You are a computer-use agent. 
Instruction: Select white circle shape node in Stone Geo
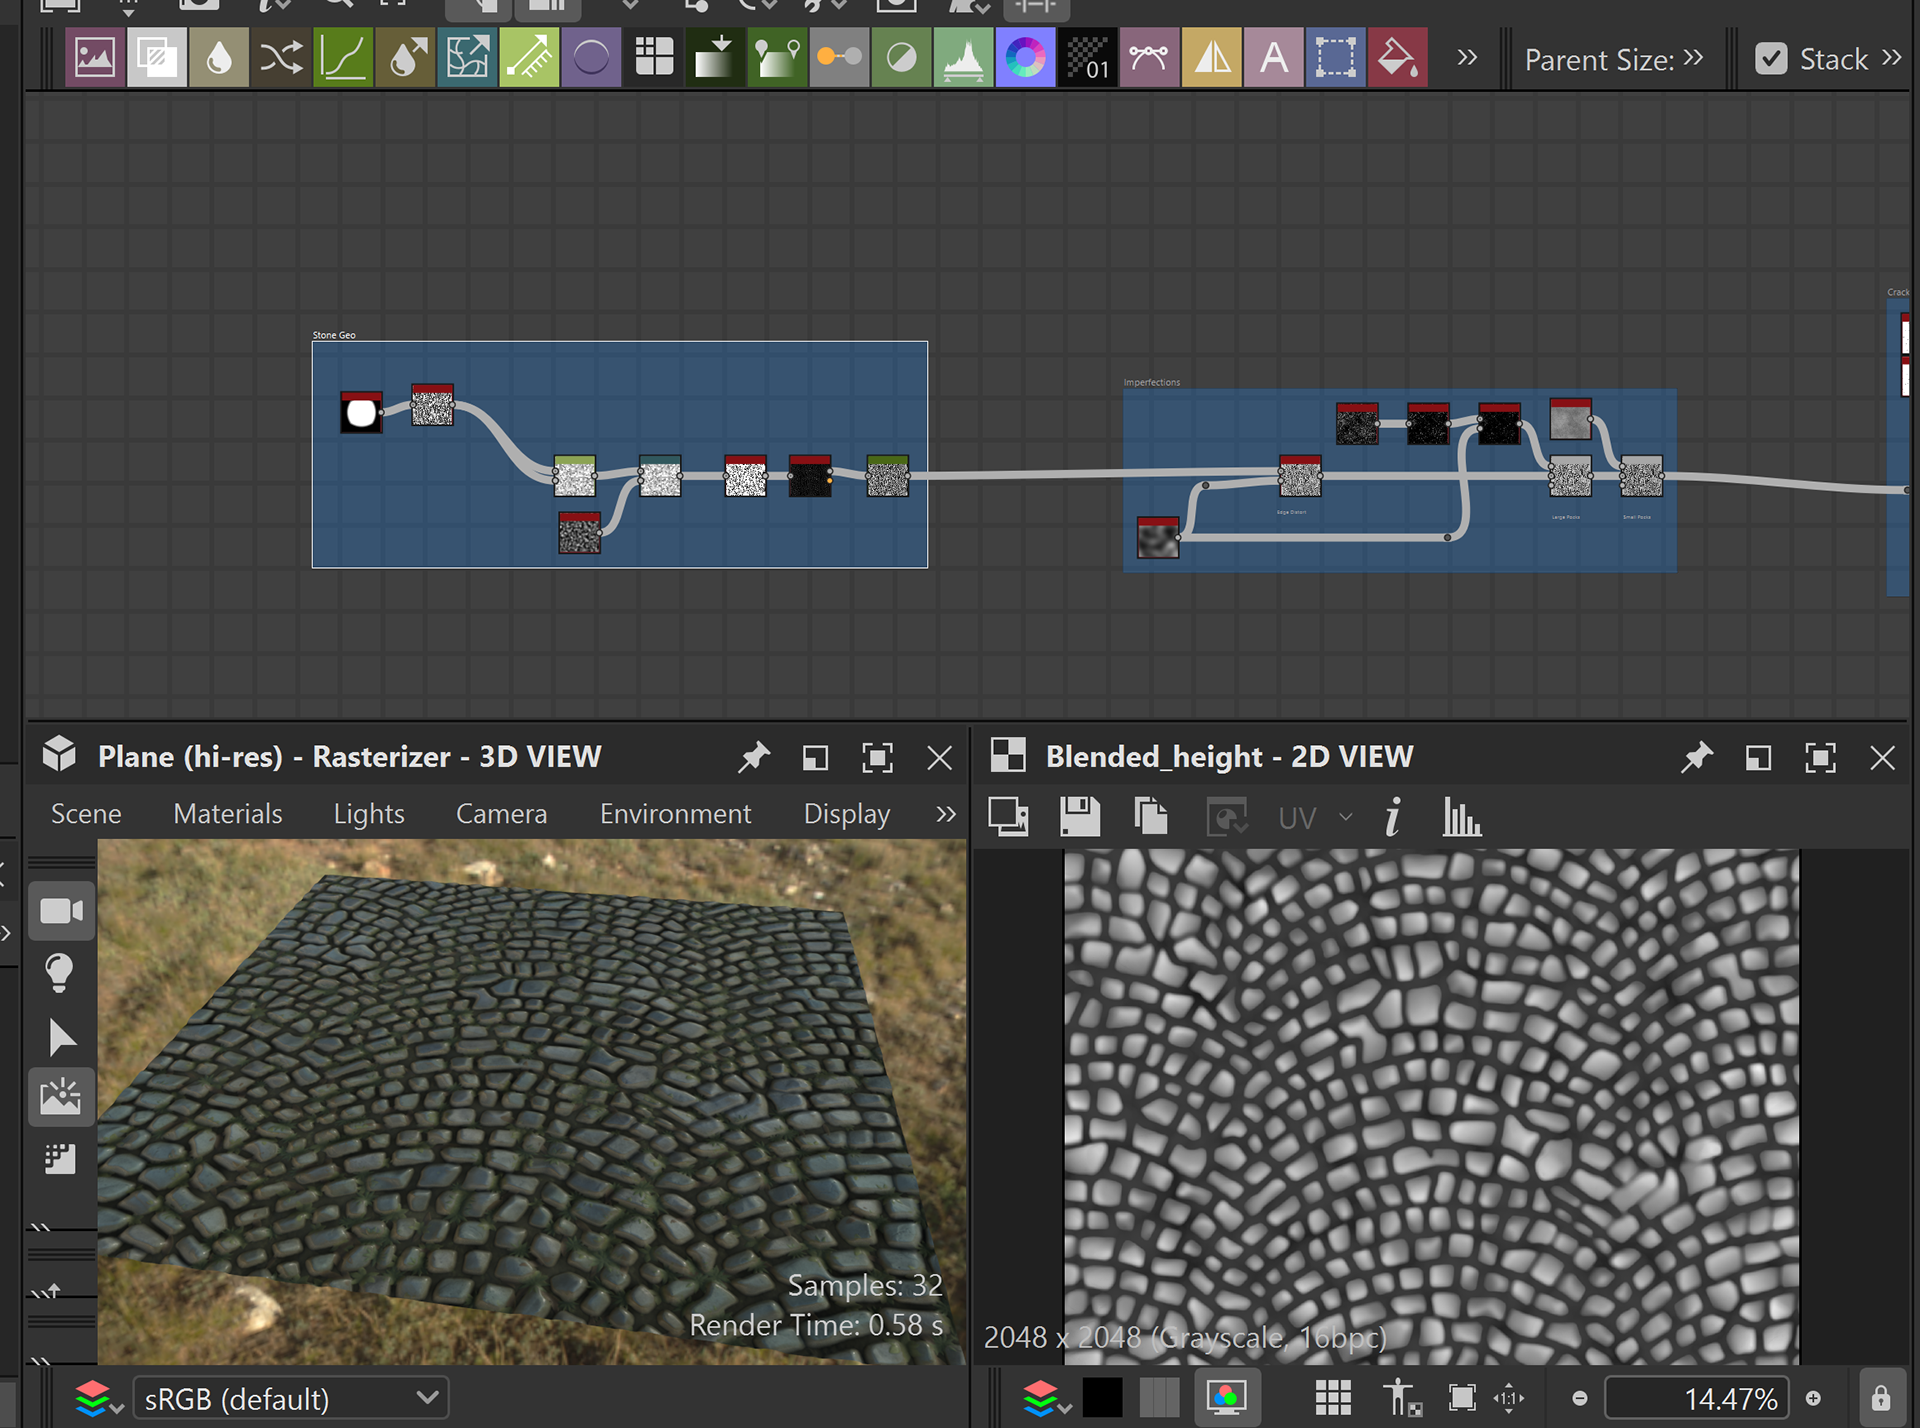361,414
